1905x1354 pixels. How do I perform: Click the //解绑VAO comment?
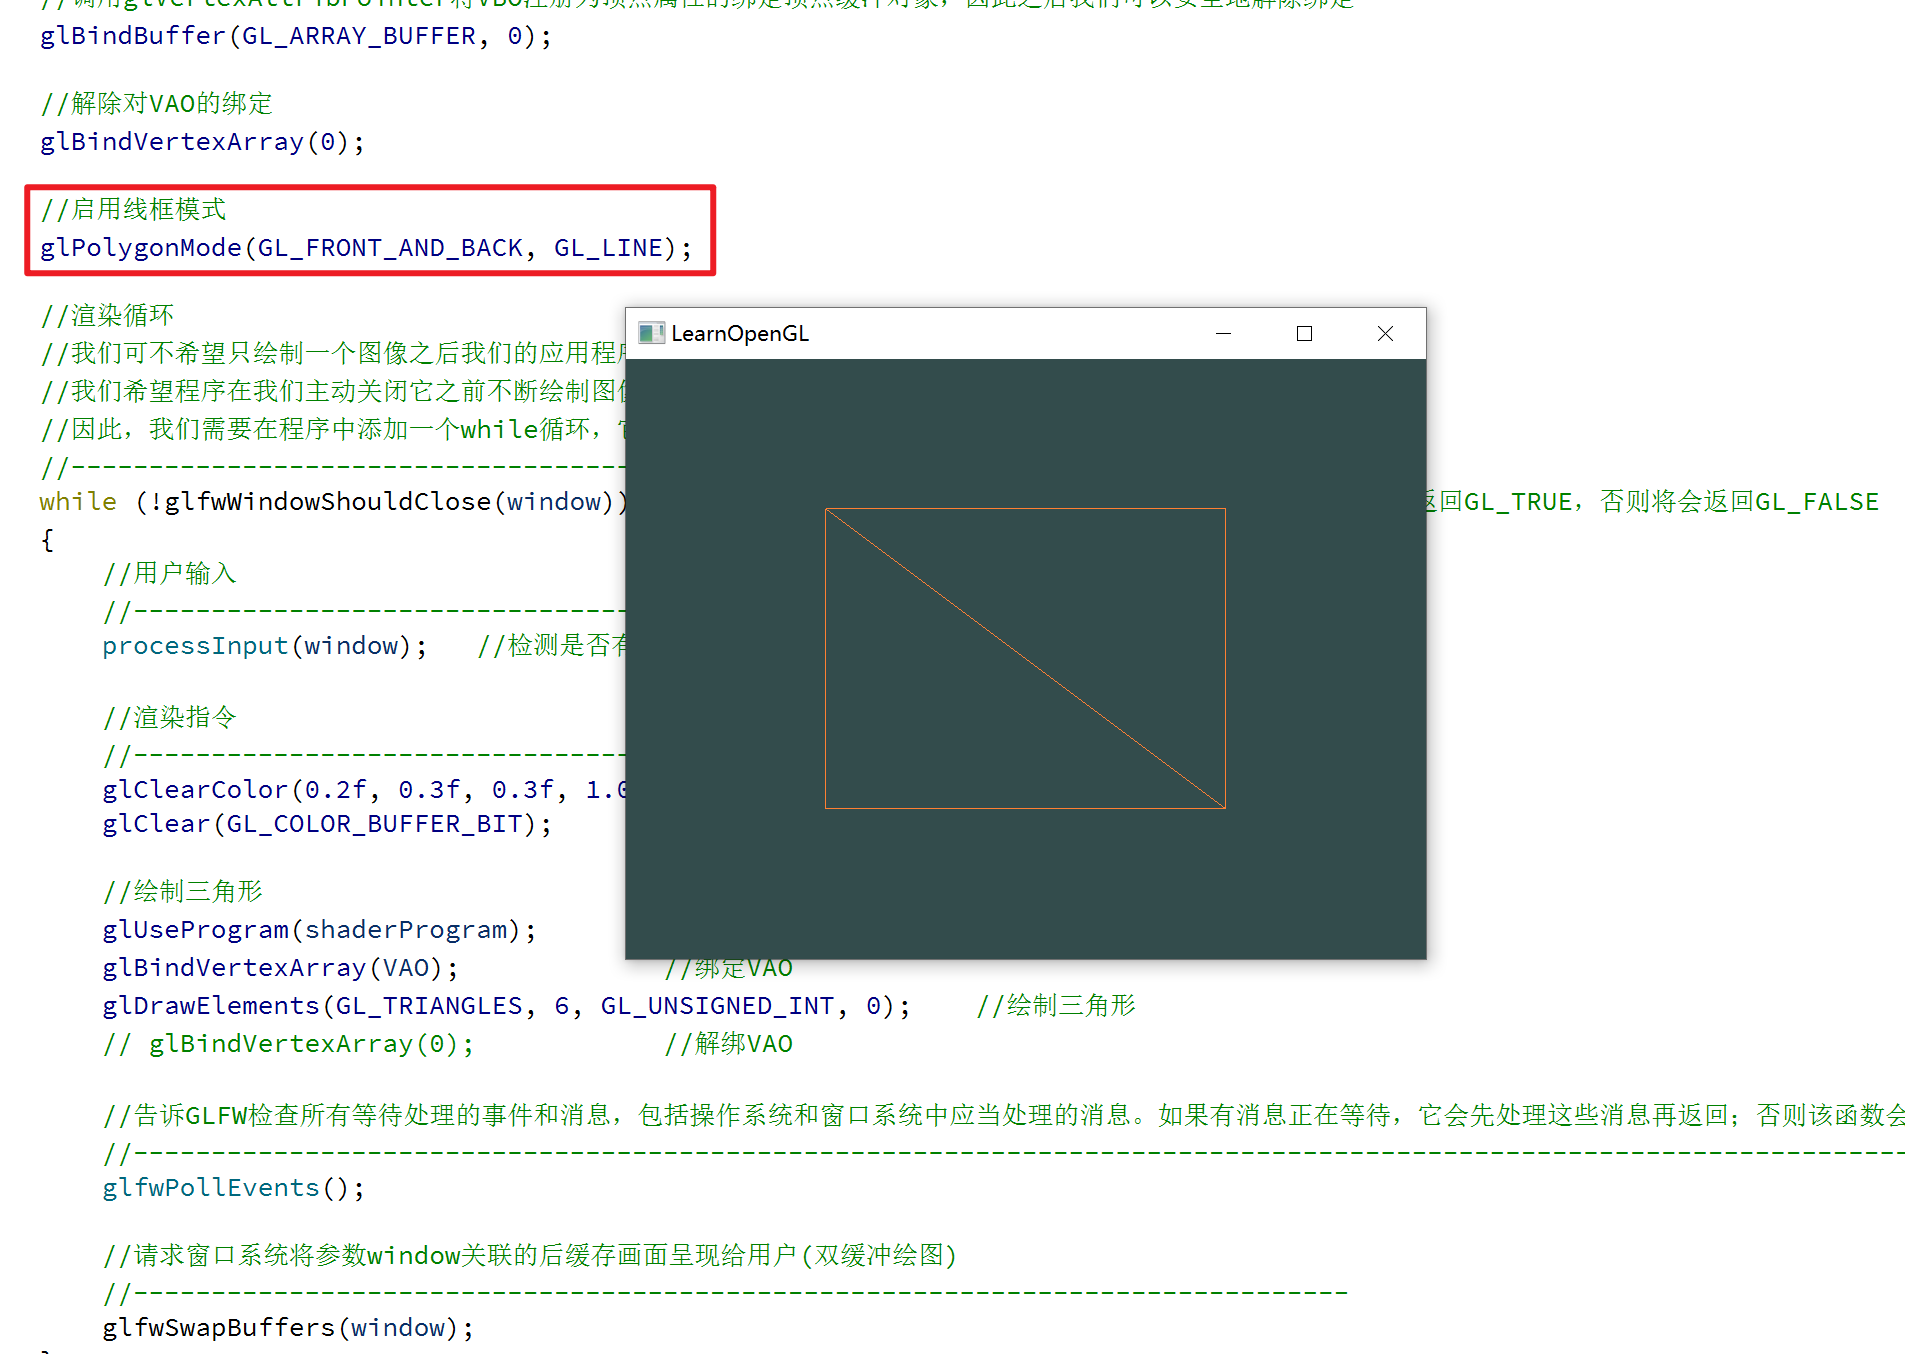point(729,1044)
